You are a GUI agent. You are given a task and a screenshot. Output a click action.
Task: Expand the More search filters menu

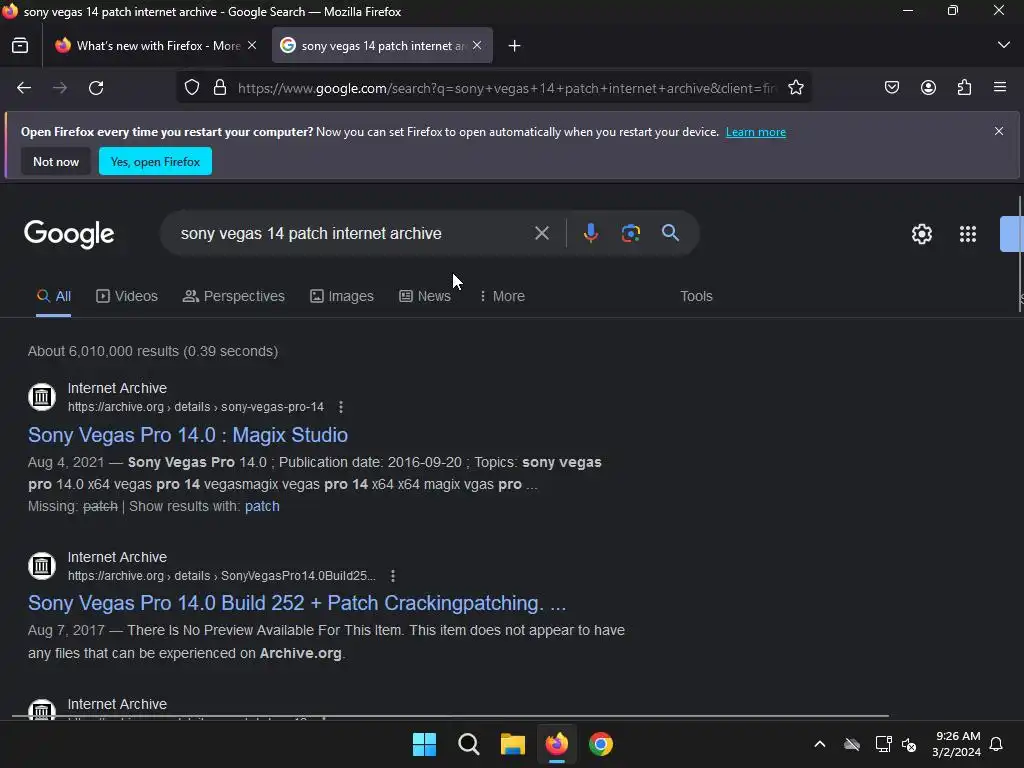[x=502, y=296]
